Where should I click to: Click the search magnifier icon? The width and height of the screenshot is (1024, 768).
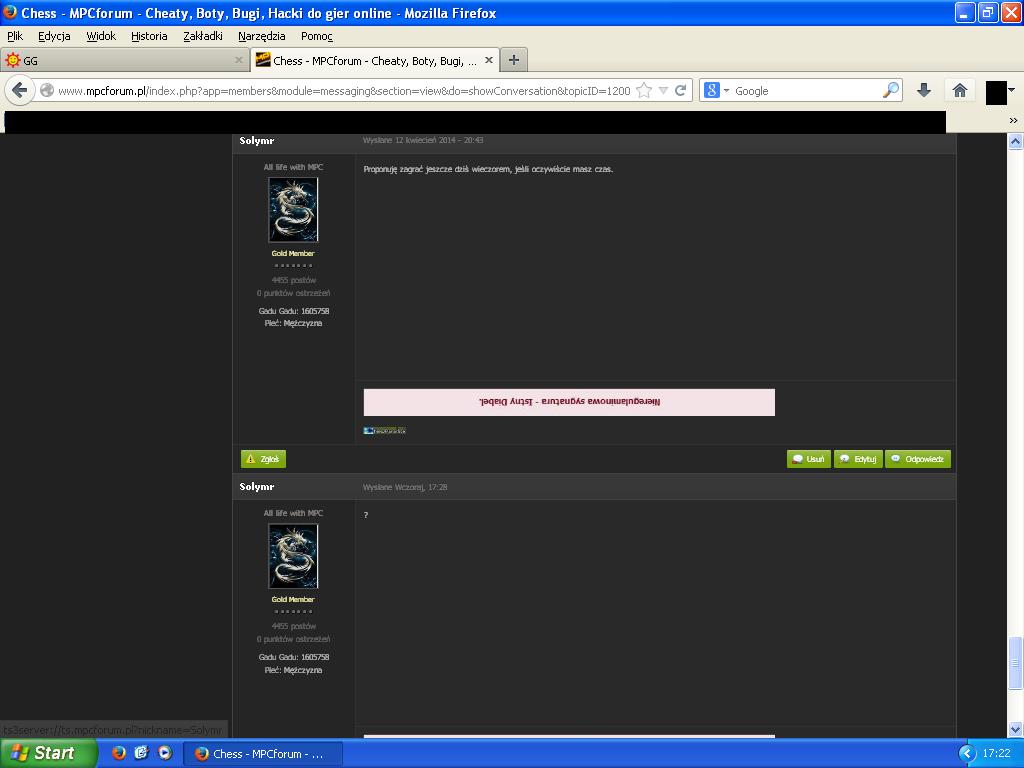[x=891, y=90]
